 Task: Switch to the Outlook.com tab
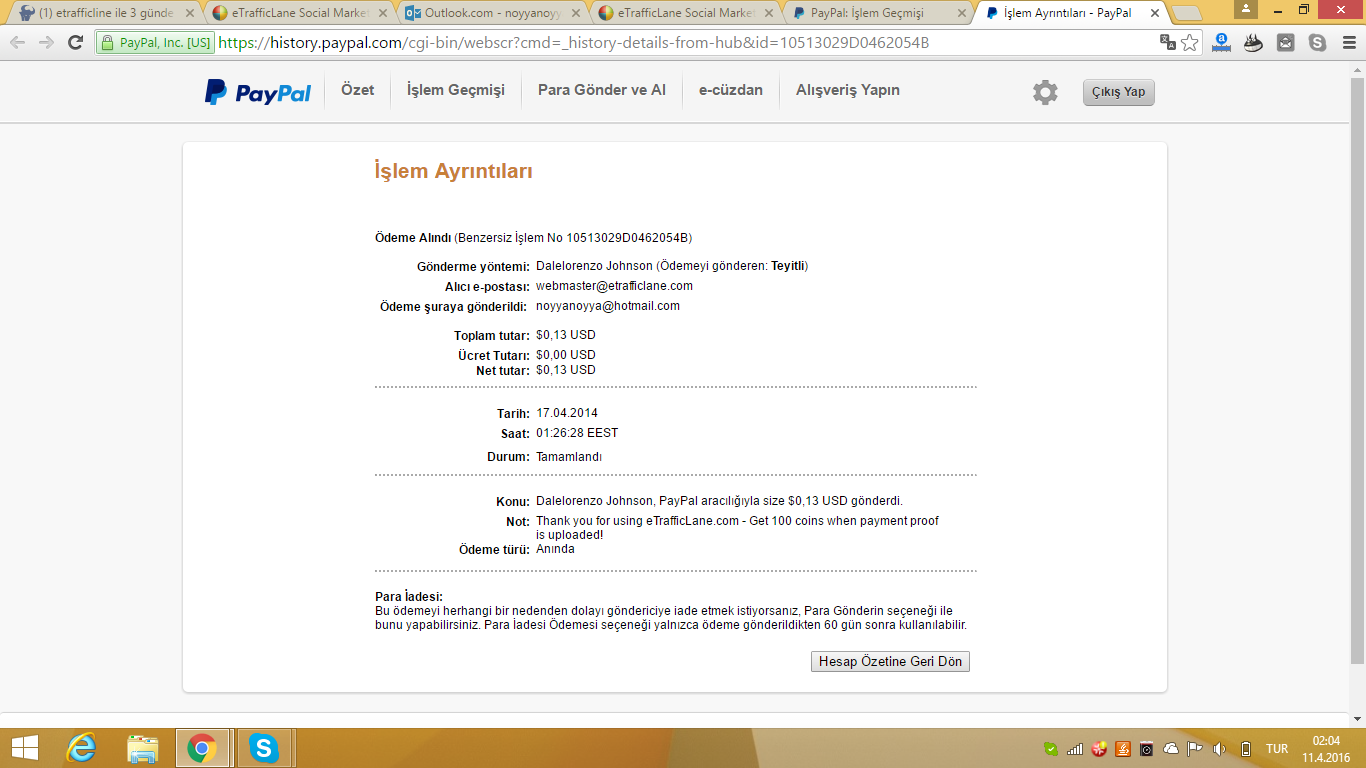click(493, 13)
